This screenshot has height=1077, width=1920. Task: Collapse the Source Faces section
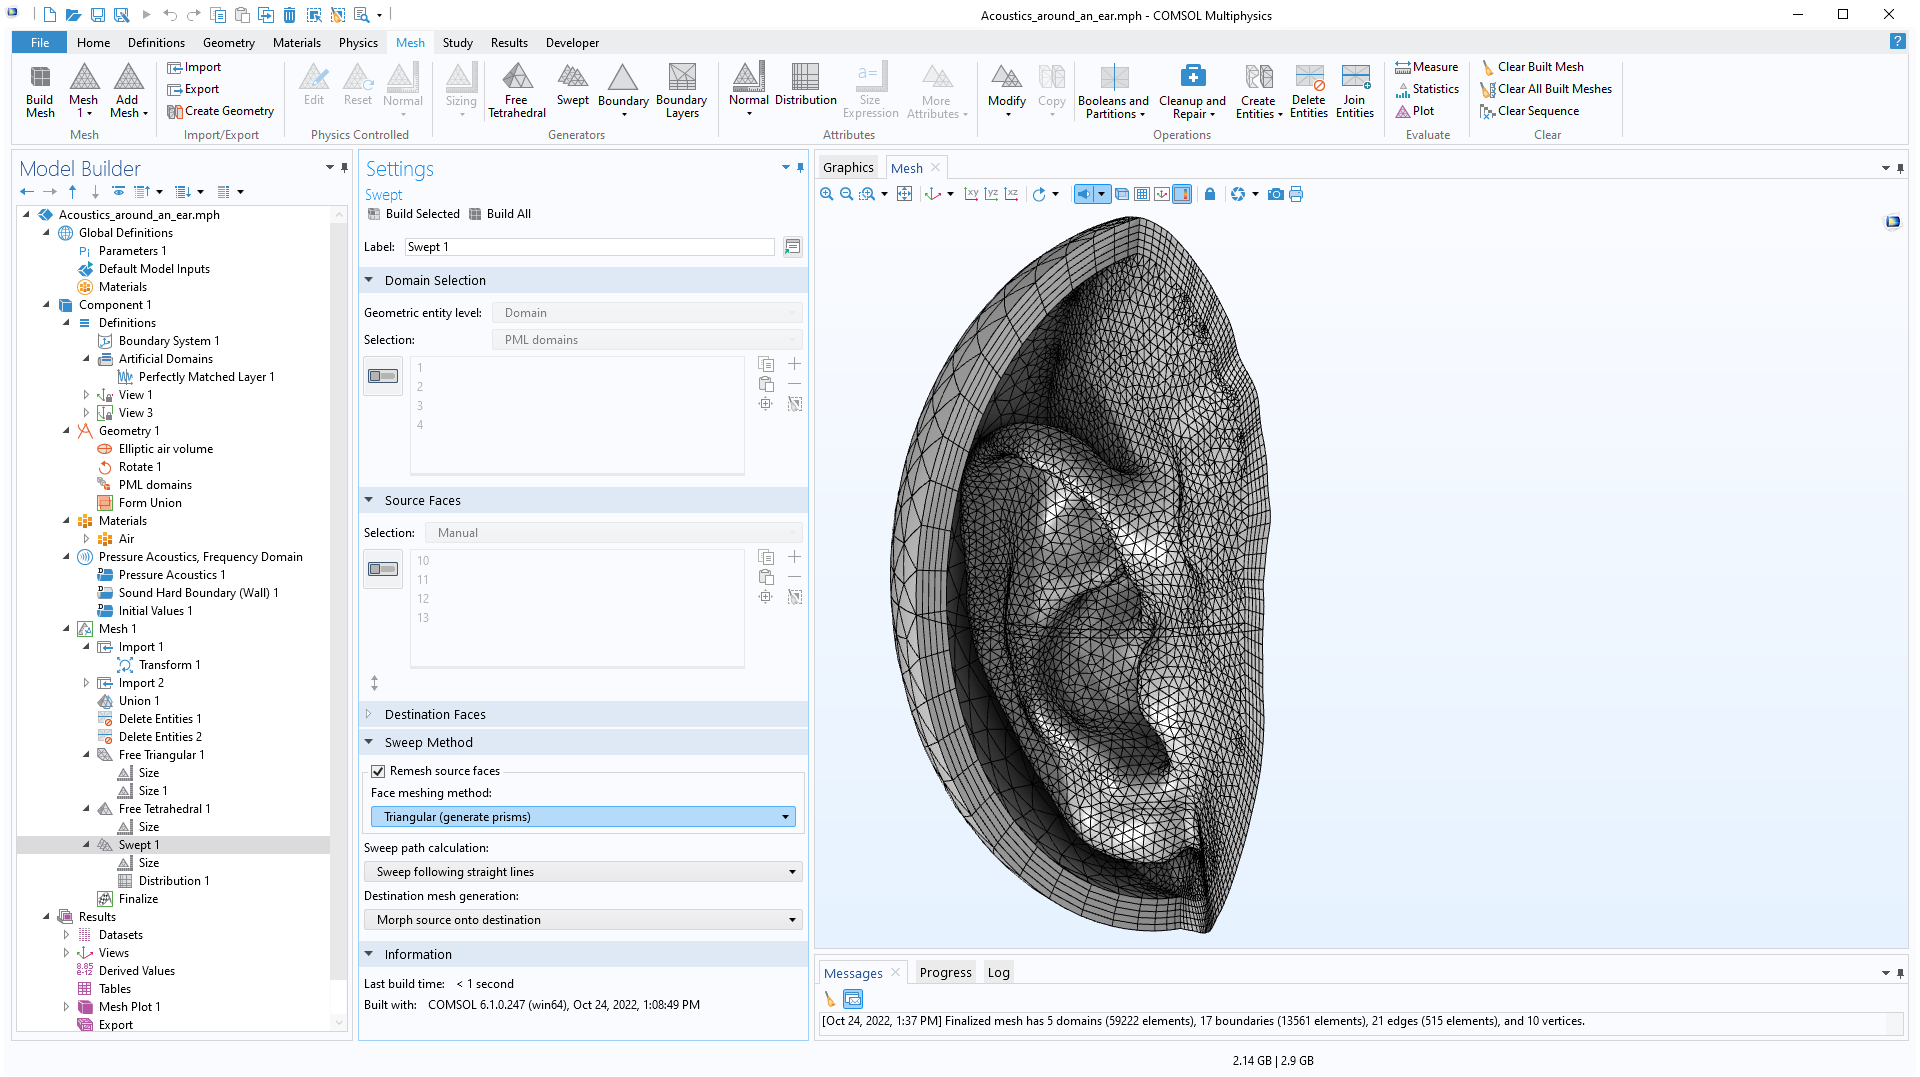(369, 500)
